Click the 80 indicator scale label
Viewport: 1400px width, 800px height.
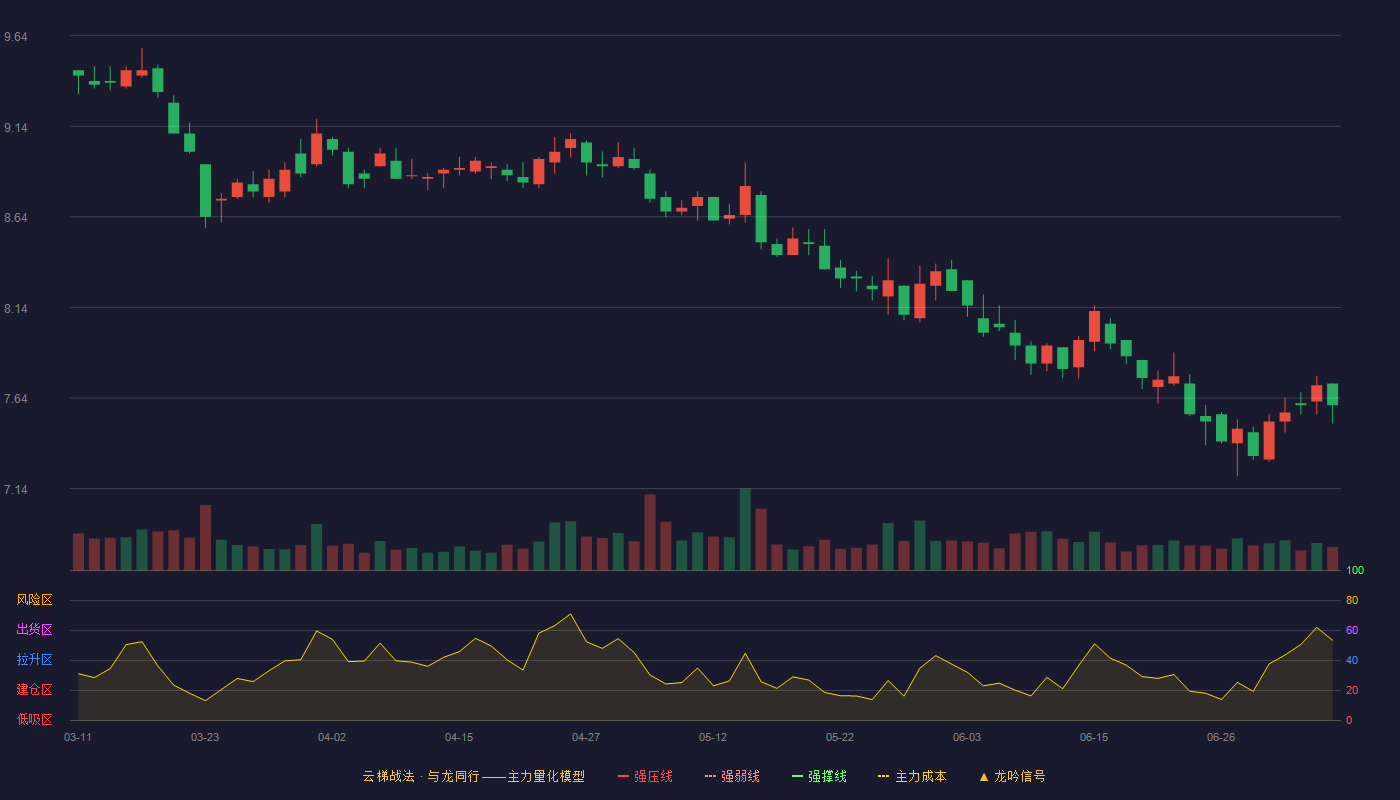click(x=1352, y=600)
